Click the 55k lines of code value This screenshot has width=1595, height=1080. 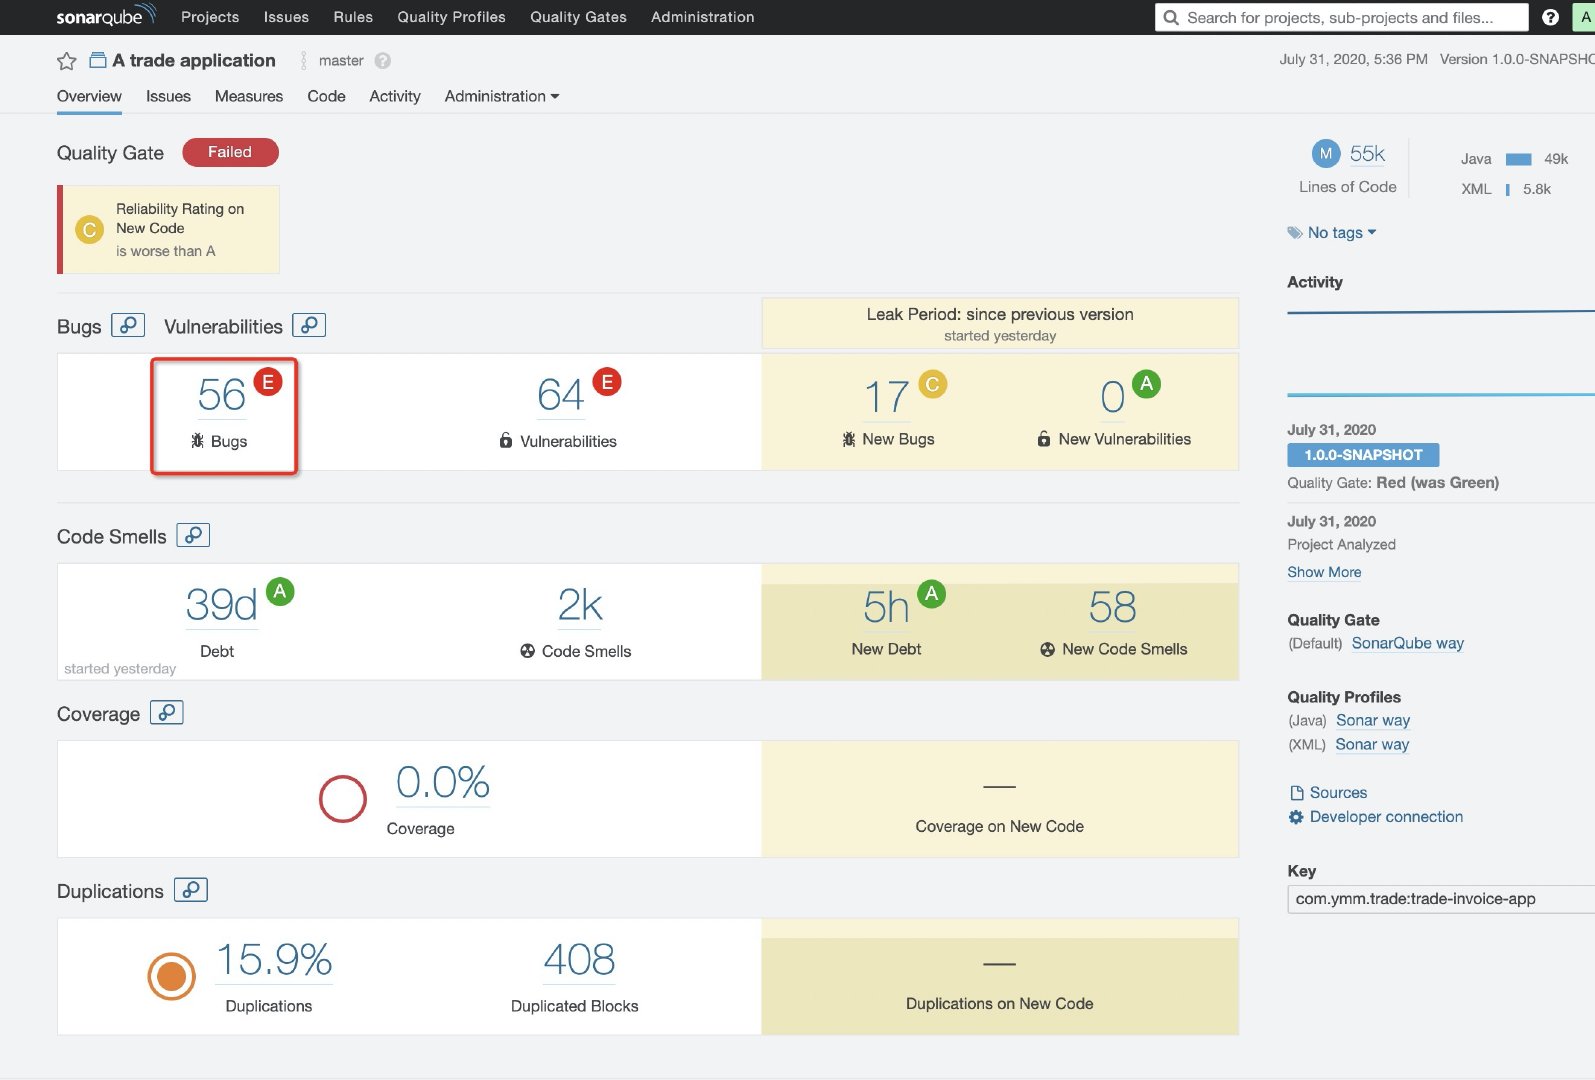(1367, 154)
